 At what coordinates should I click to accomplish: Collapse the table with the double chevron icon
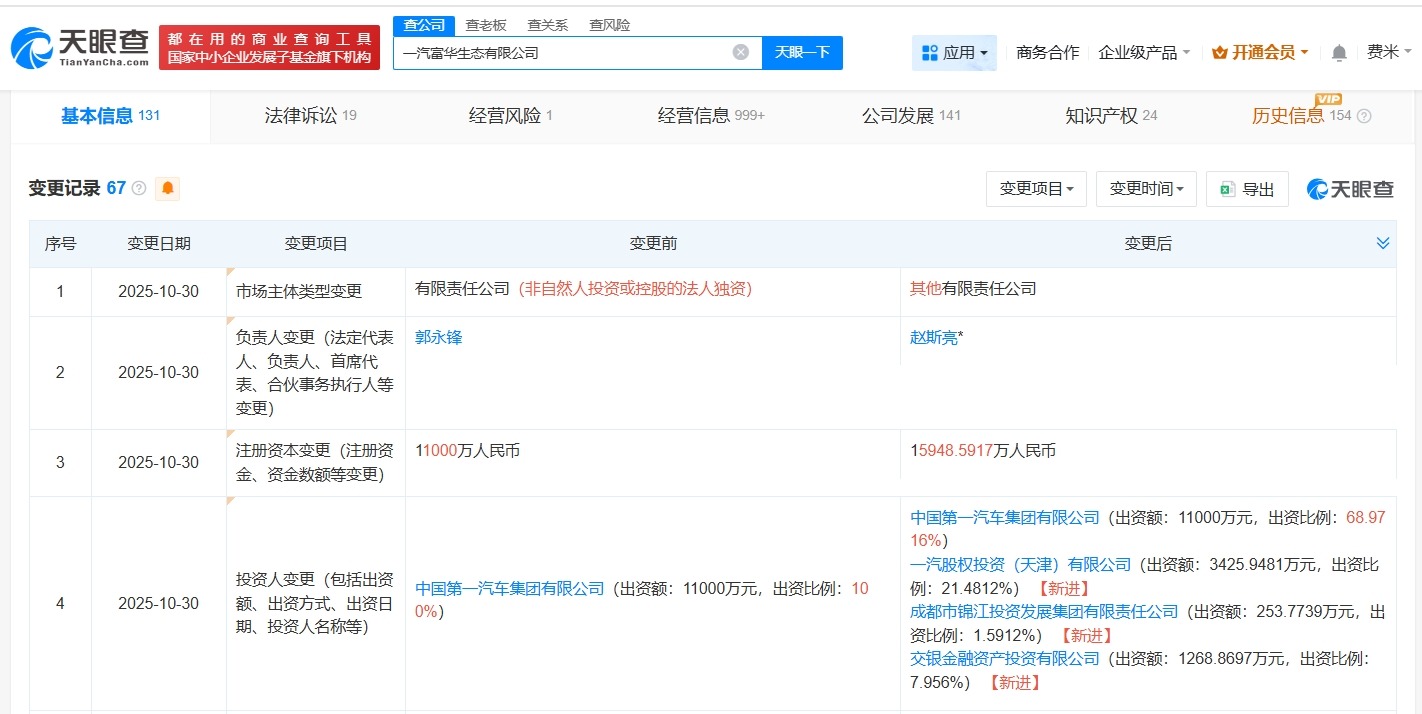click(1383, 242)
